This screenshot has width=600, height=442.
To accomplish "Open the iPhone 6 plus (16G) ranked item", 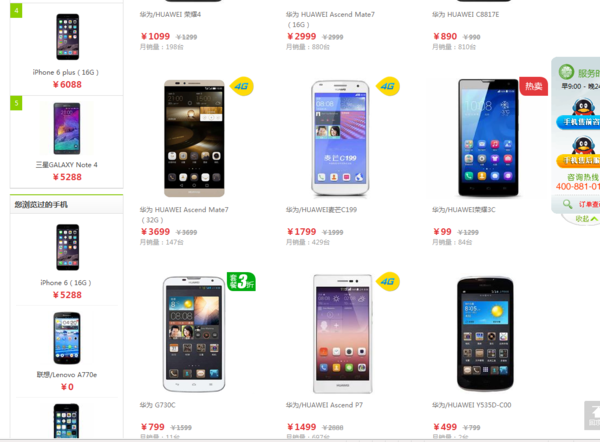I will tap(66, 72).
